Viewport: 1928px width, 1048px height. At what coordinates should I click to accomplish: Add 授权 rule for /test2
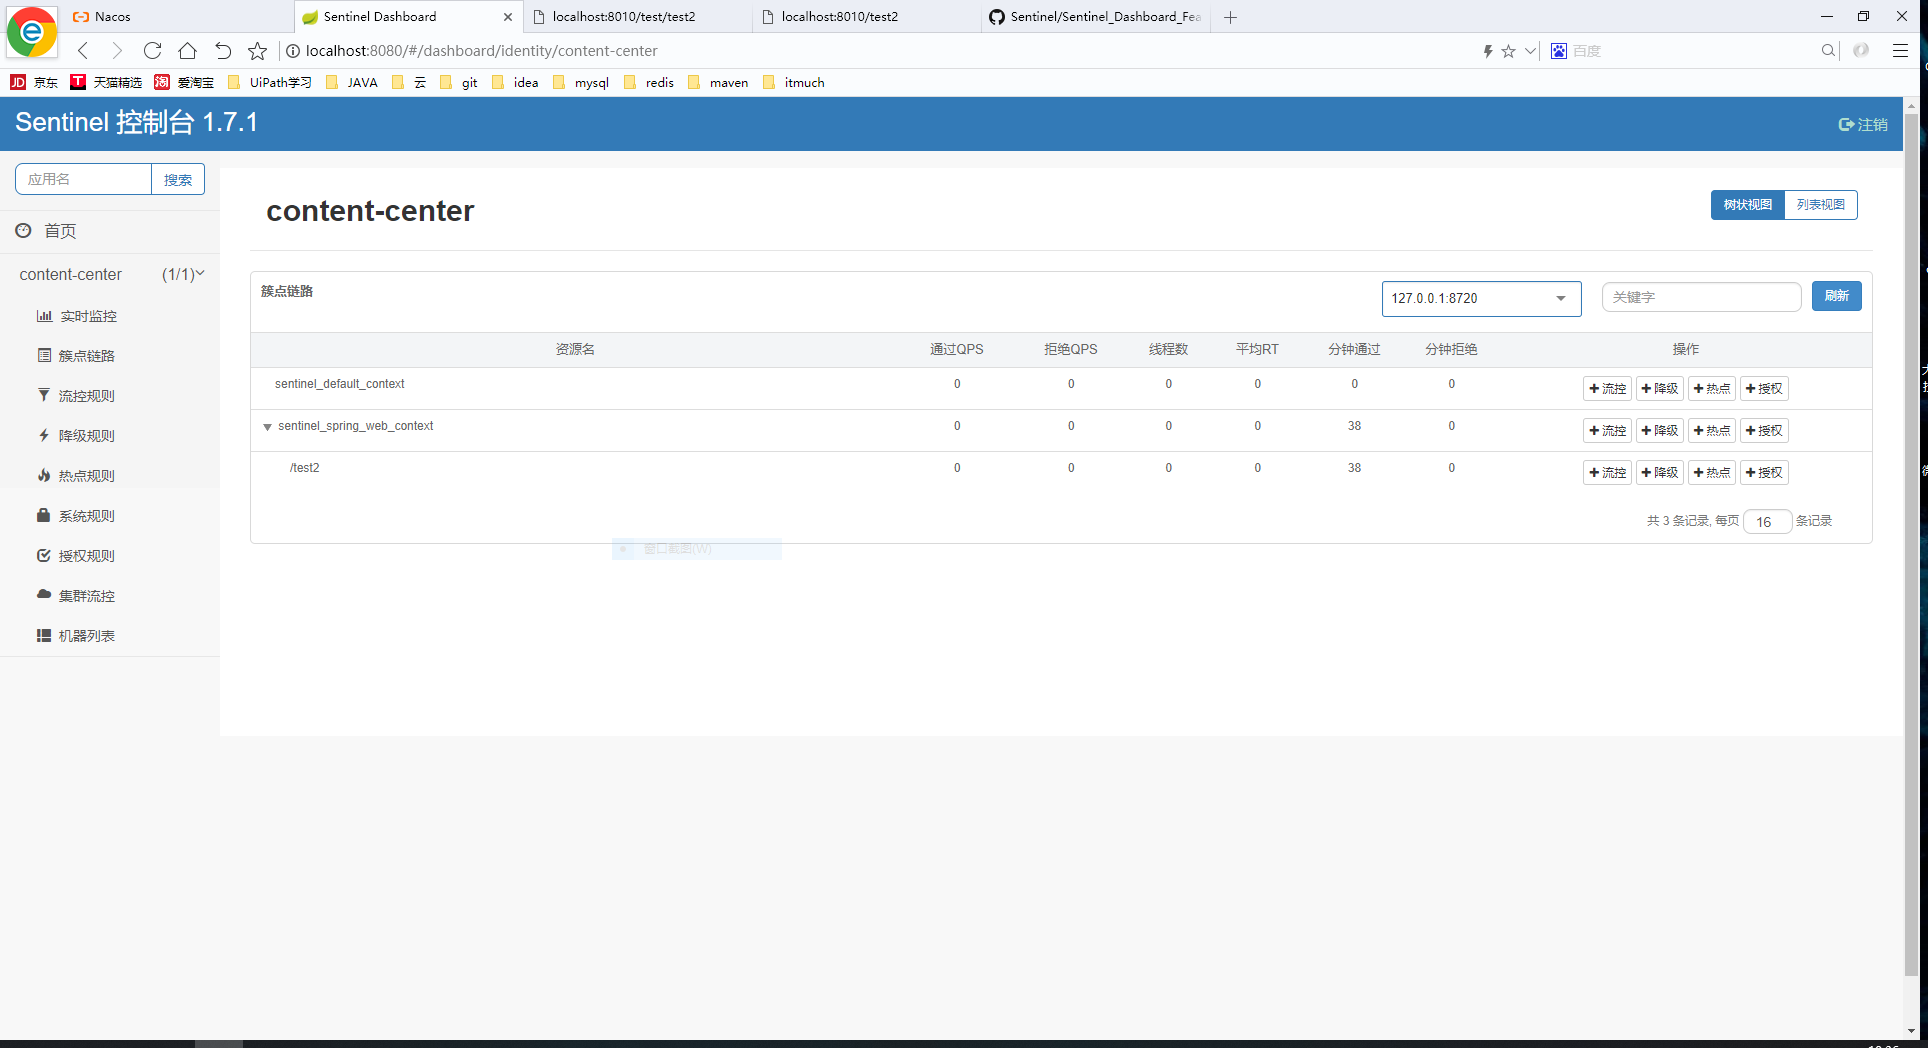pos(1764,473)
